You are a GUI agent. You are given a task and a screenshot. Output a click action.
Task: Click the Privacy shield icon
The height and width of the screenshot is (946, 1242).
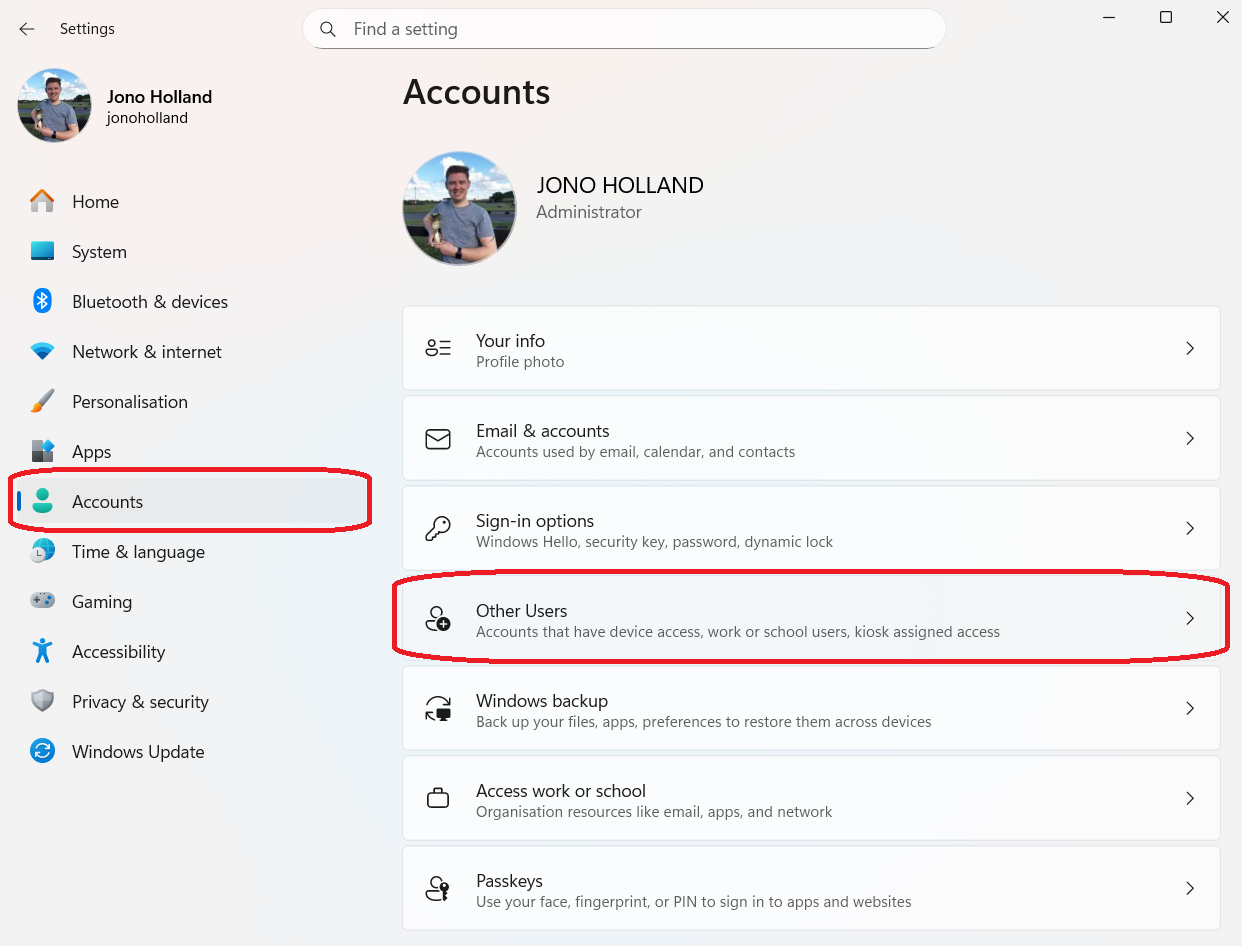pos(42,701)
